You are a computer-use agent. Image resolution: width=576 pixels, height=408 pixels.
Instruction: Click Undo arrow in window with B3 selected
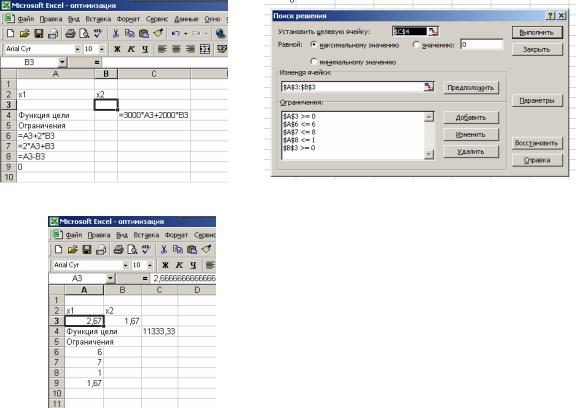click(x=175, y=34)
